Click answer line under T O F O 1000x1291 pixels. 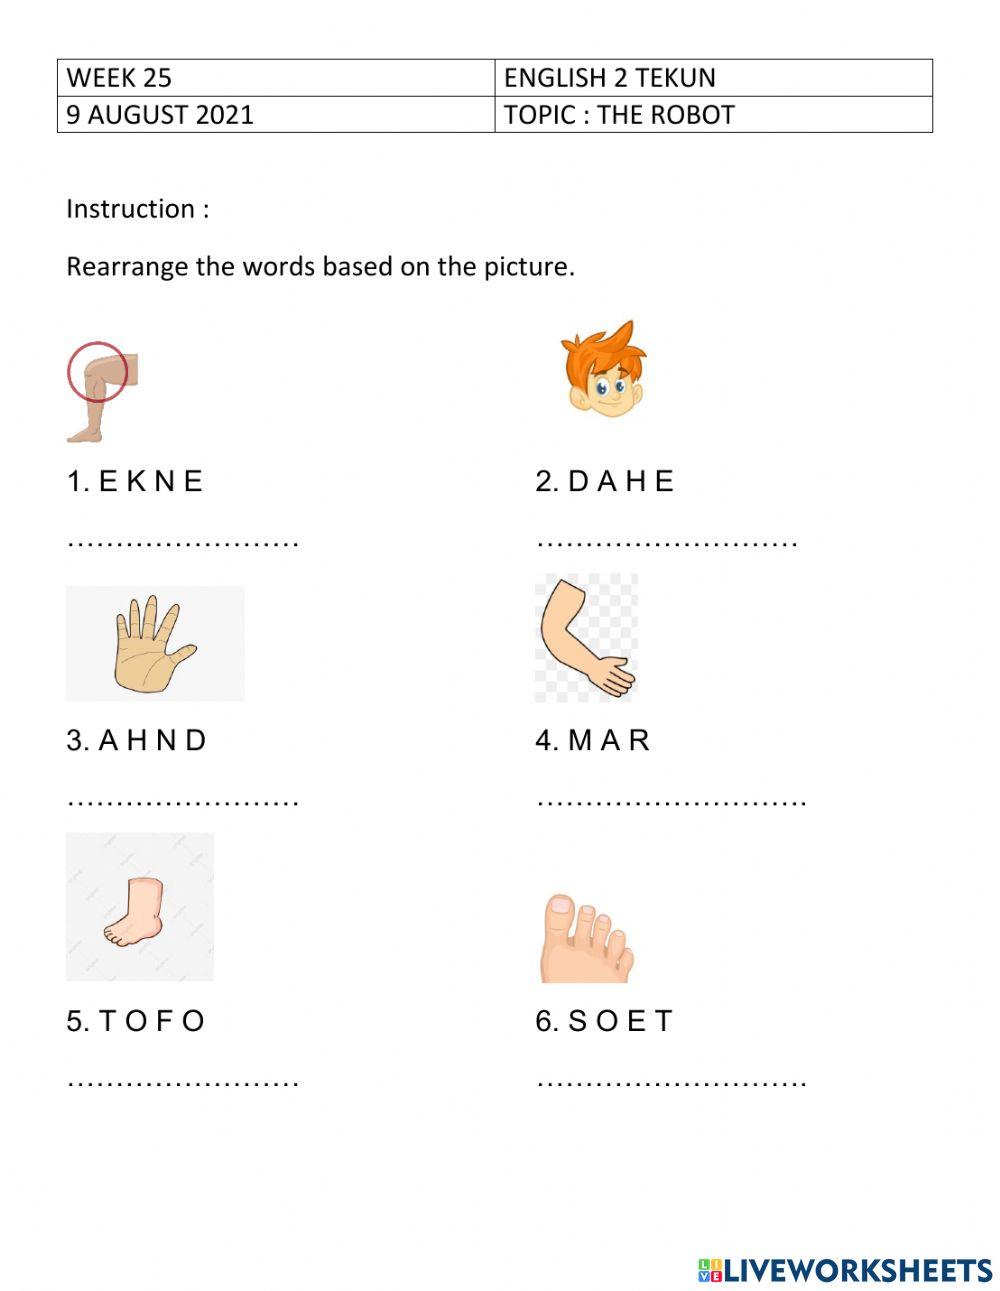(183, 1083)
